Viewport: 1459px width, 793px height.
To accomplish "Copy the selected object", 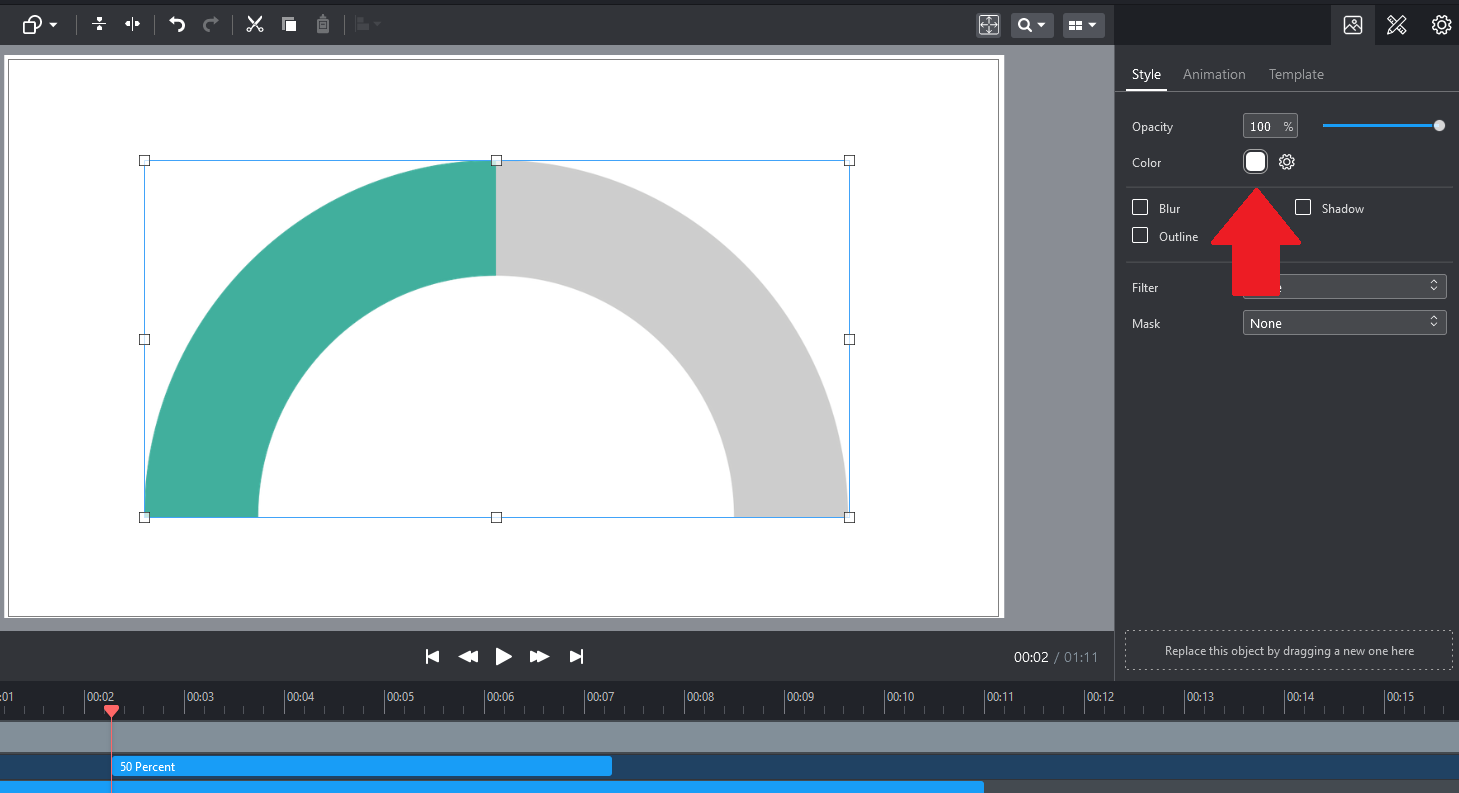I will 289,25.
